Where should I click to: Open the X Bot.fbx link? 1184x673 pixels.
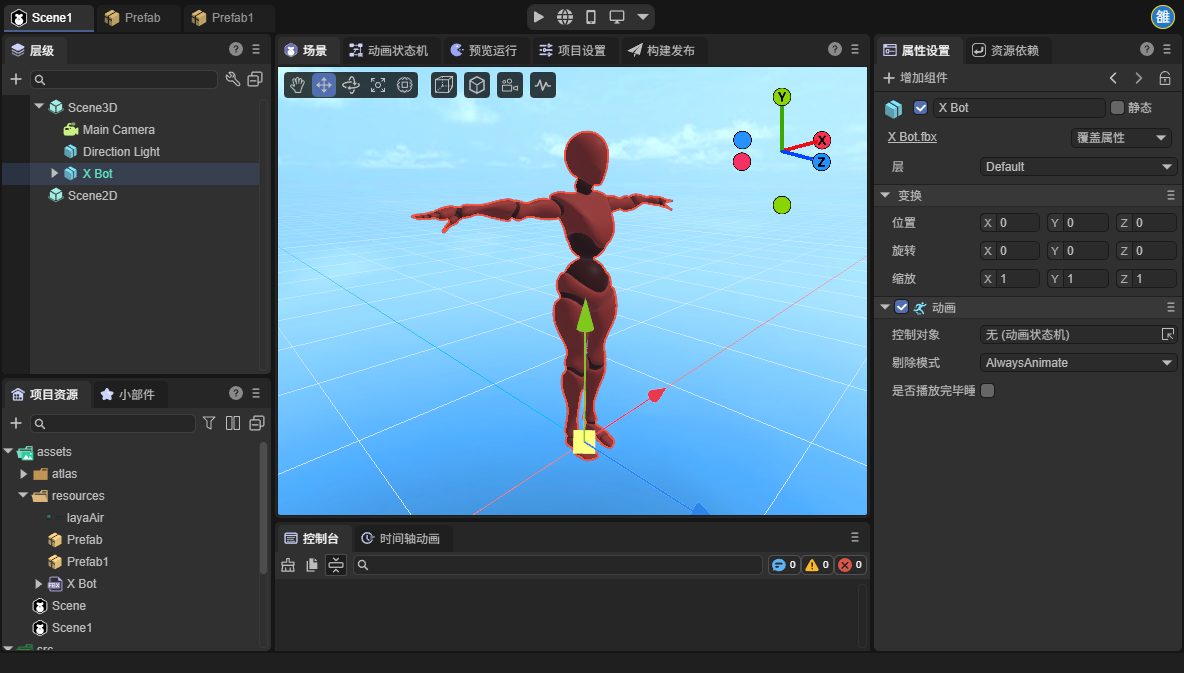point(912,137)
